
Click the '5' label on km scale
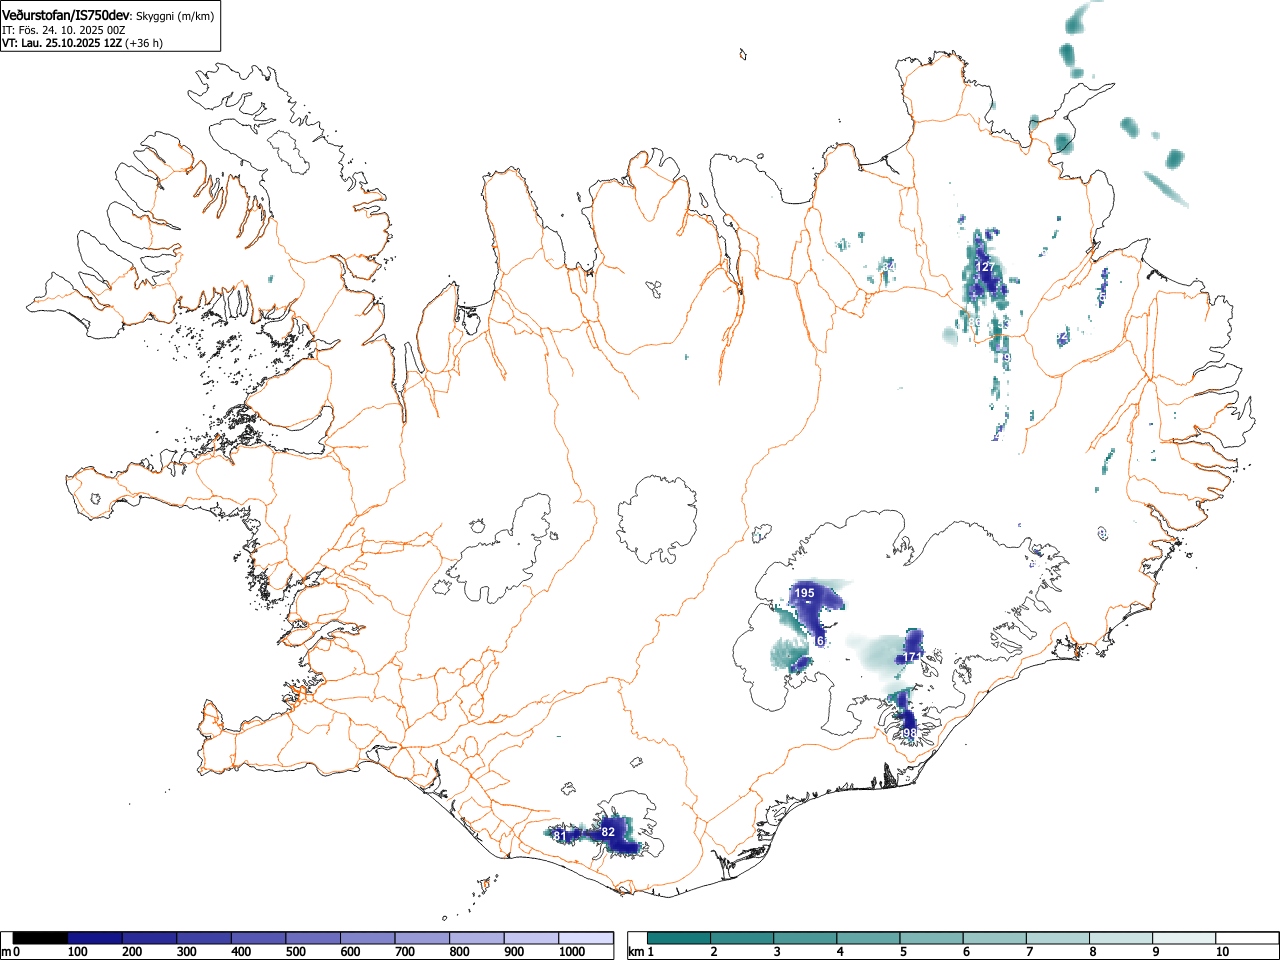[x=902, y=952]
